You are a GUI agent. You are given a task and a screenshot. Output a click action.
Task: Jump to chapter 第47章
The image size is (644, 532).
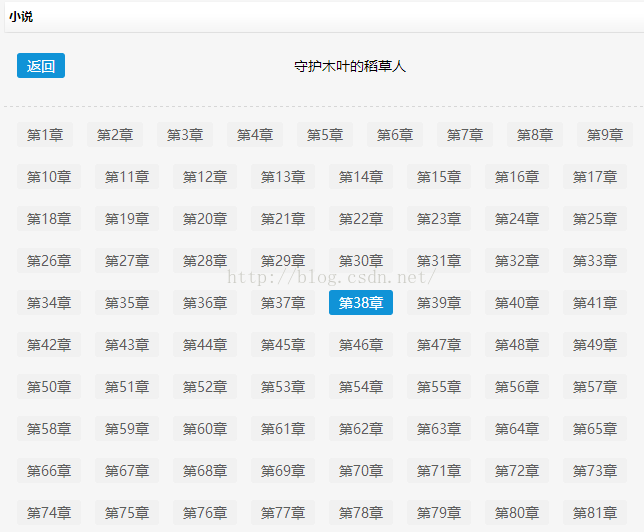click(439, 345)
